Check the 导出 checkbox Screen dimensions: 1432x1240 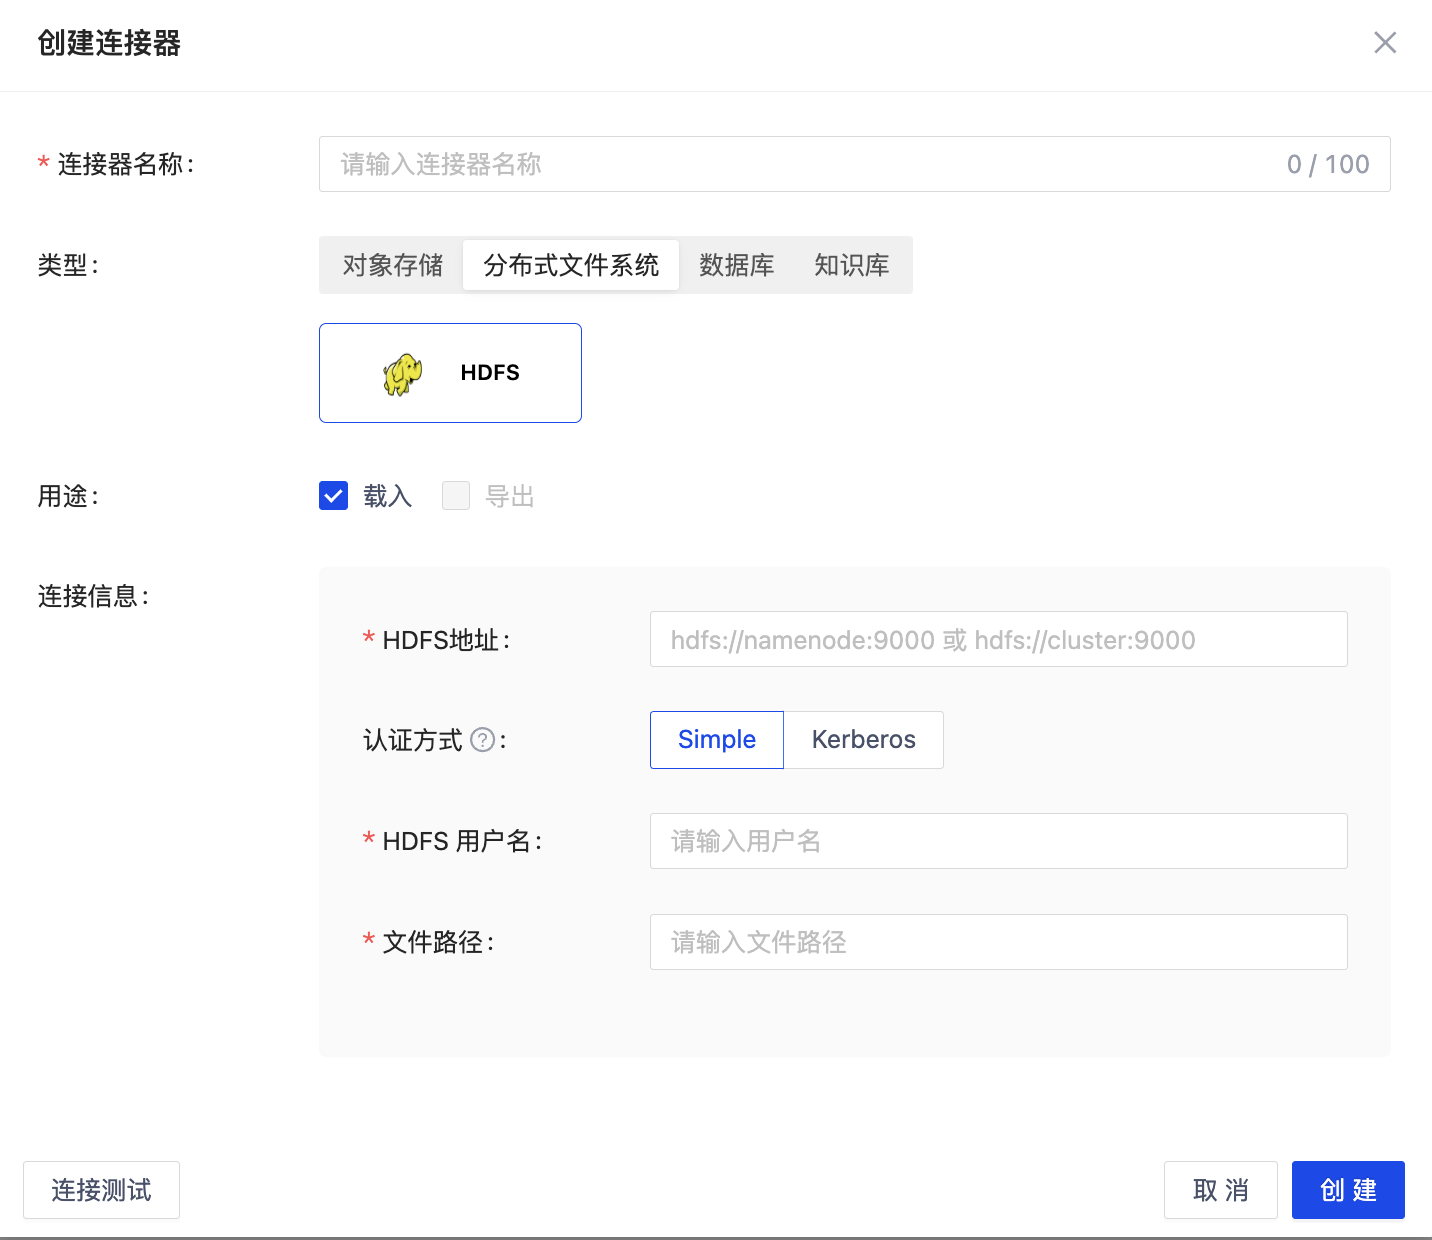point(456,496)
